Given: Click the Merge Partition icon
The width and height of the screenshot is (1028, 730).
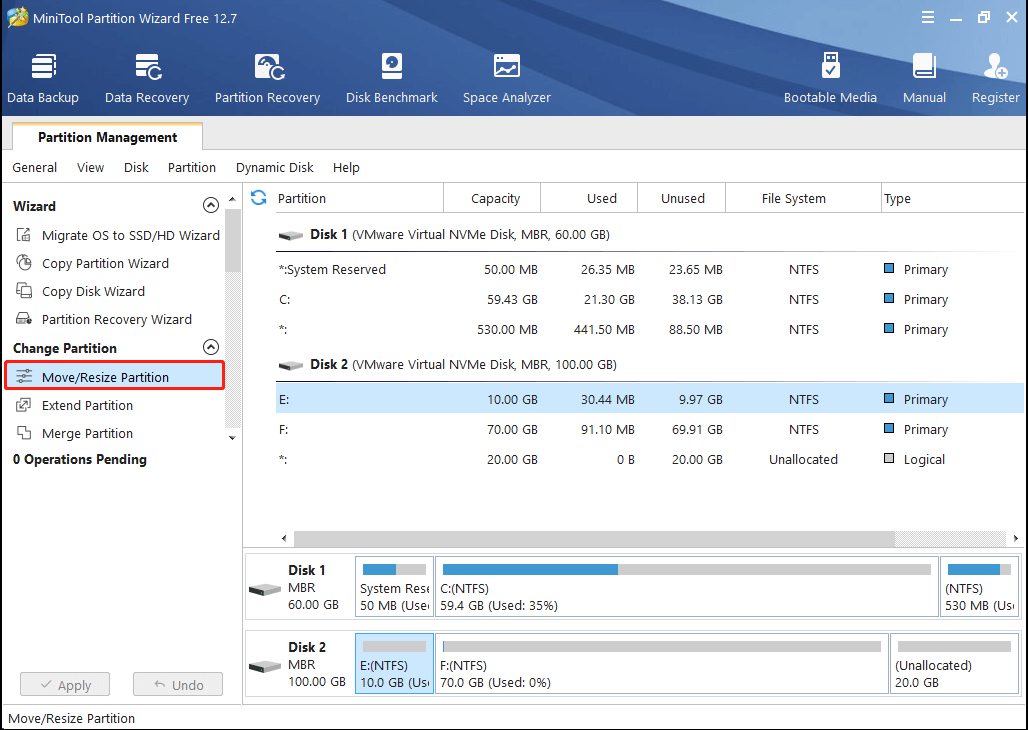Looking at the screenshot, I should [x=24, y=433].
